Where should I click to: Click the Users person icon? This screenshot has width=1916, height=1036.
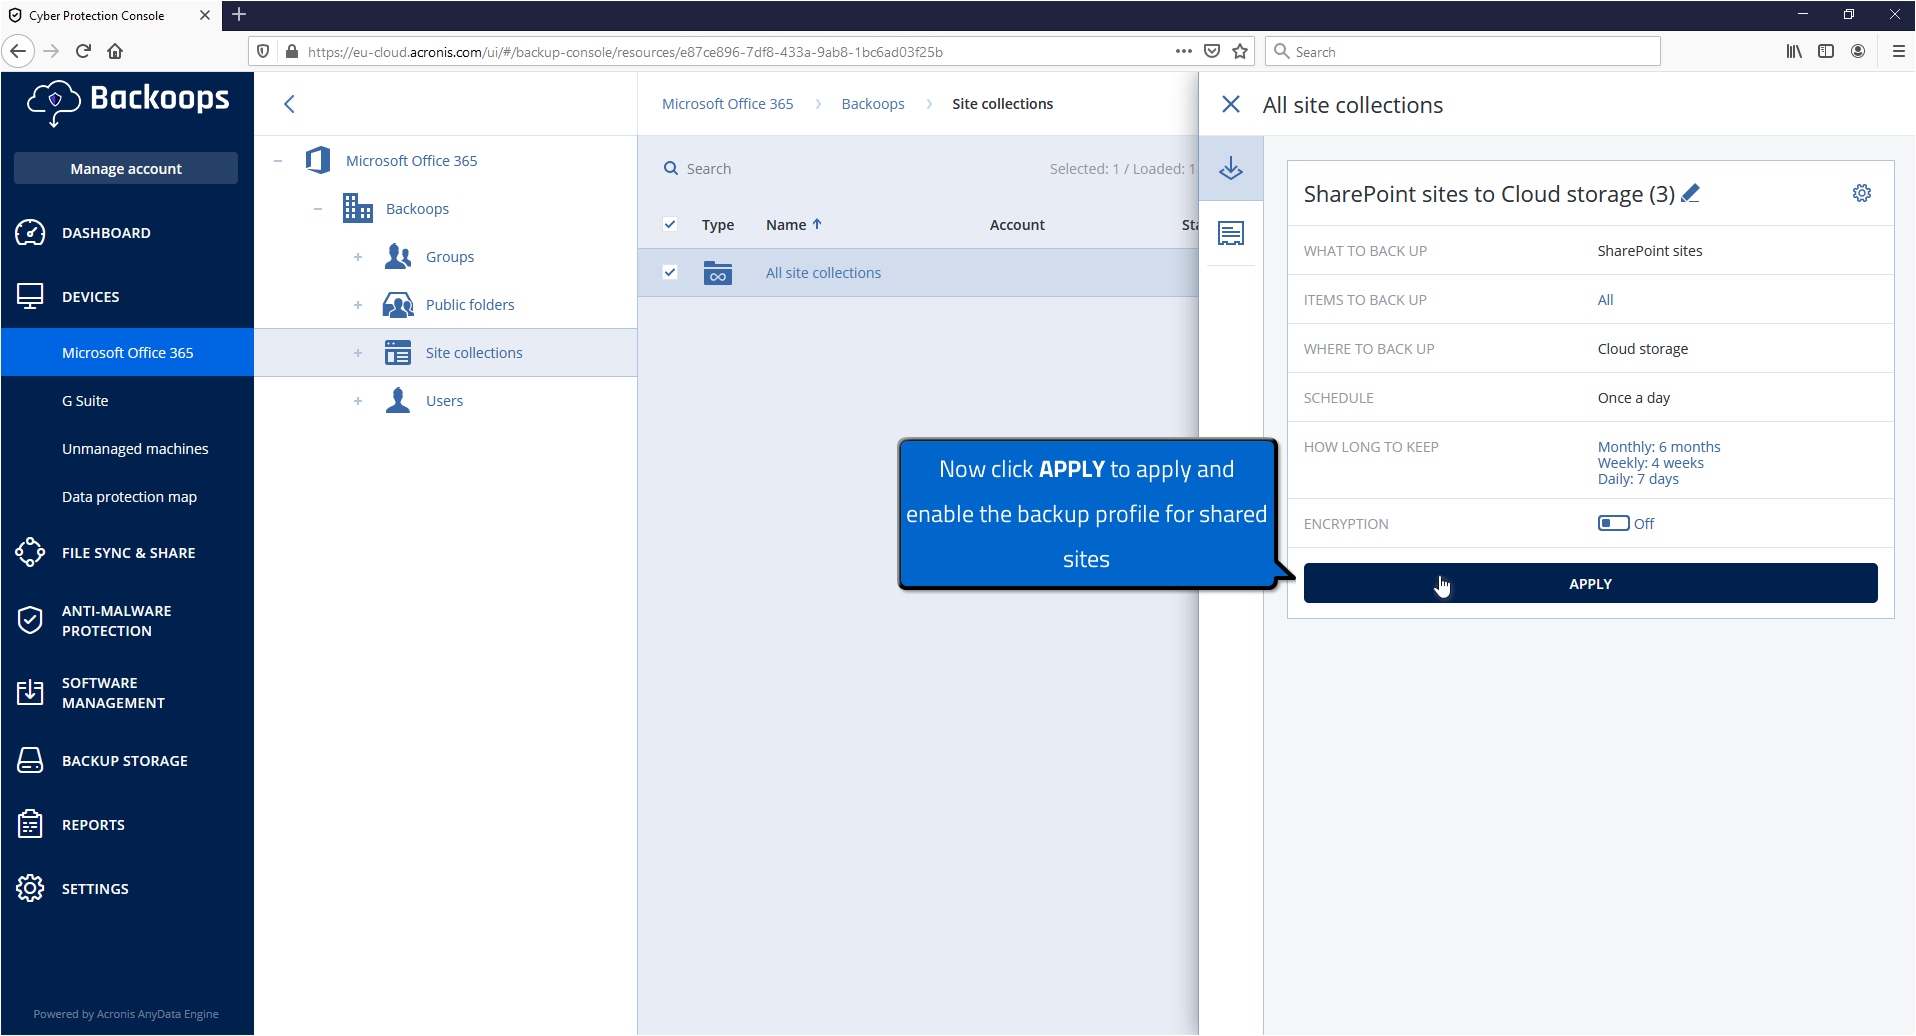(398, 400)
